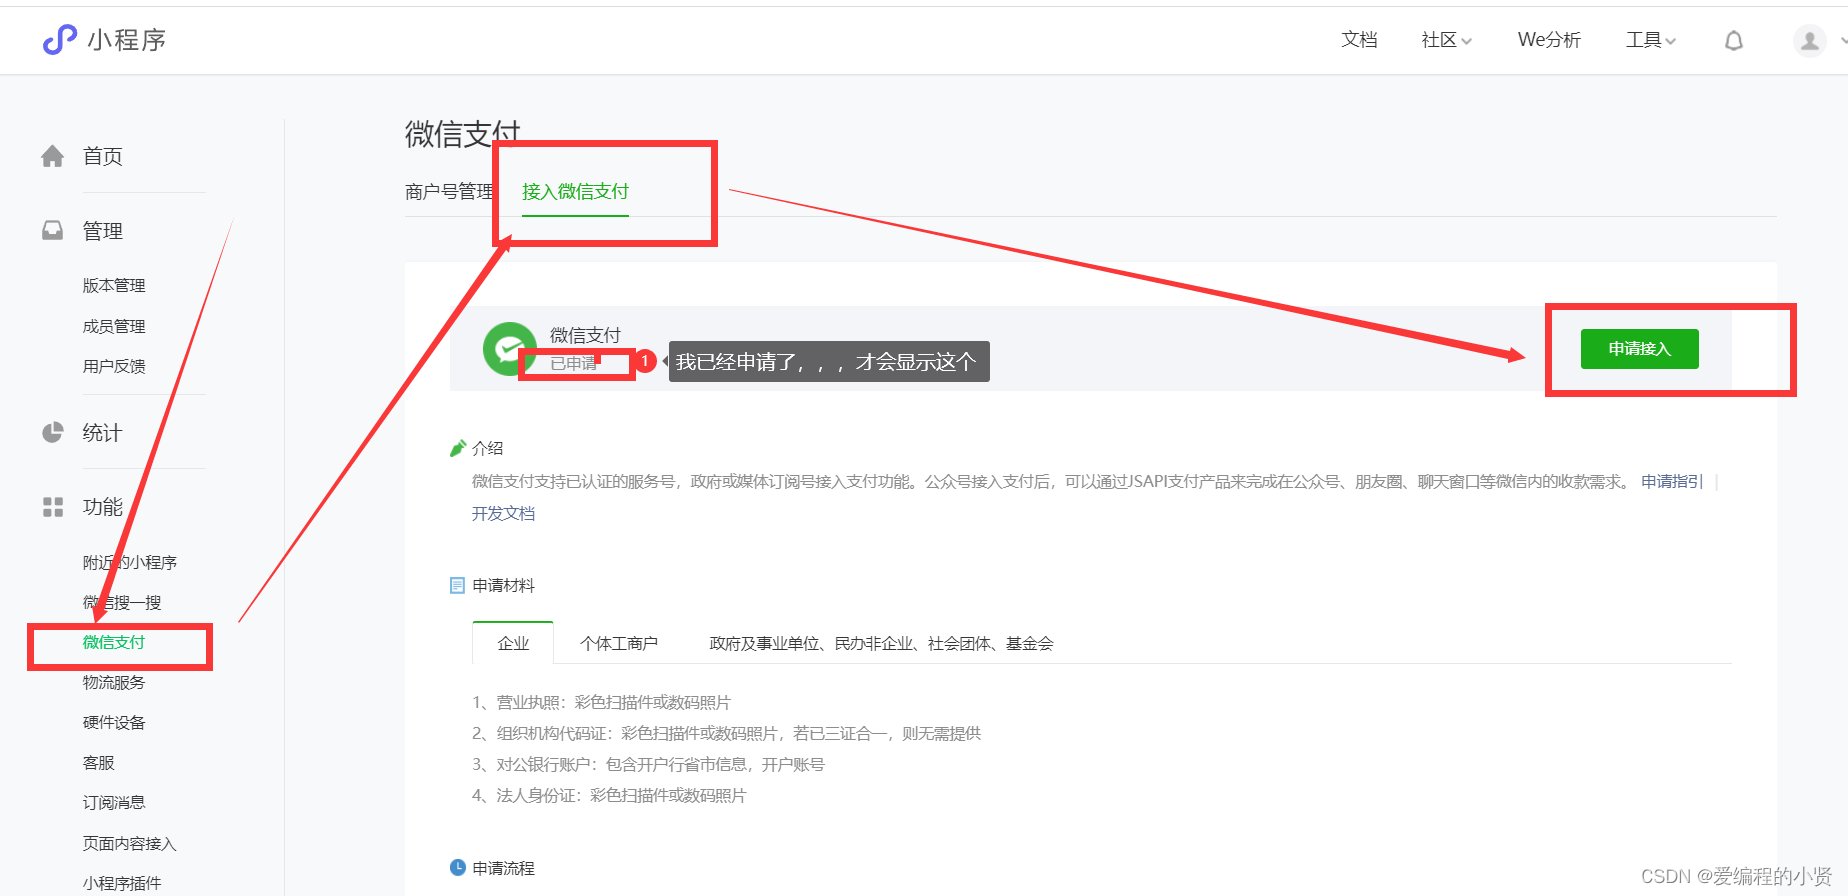Open 管理 section in sidebar

[102, 231]
